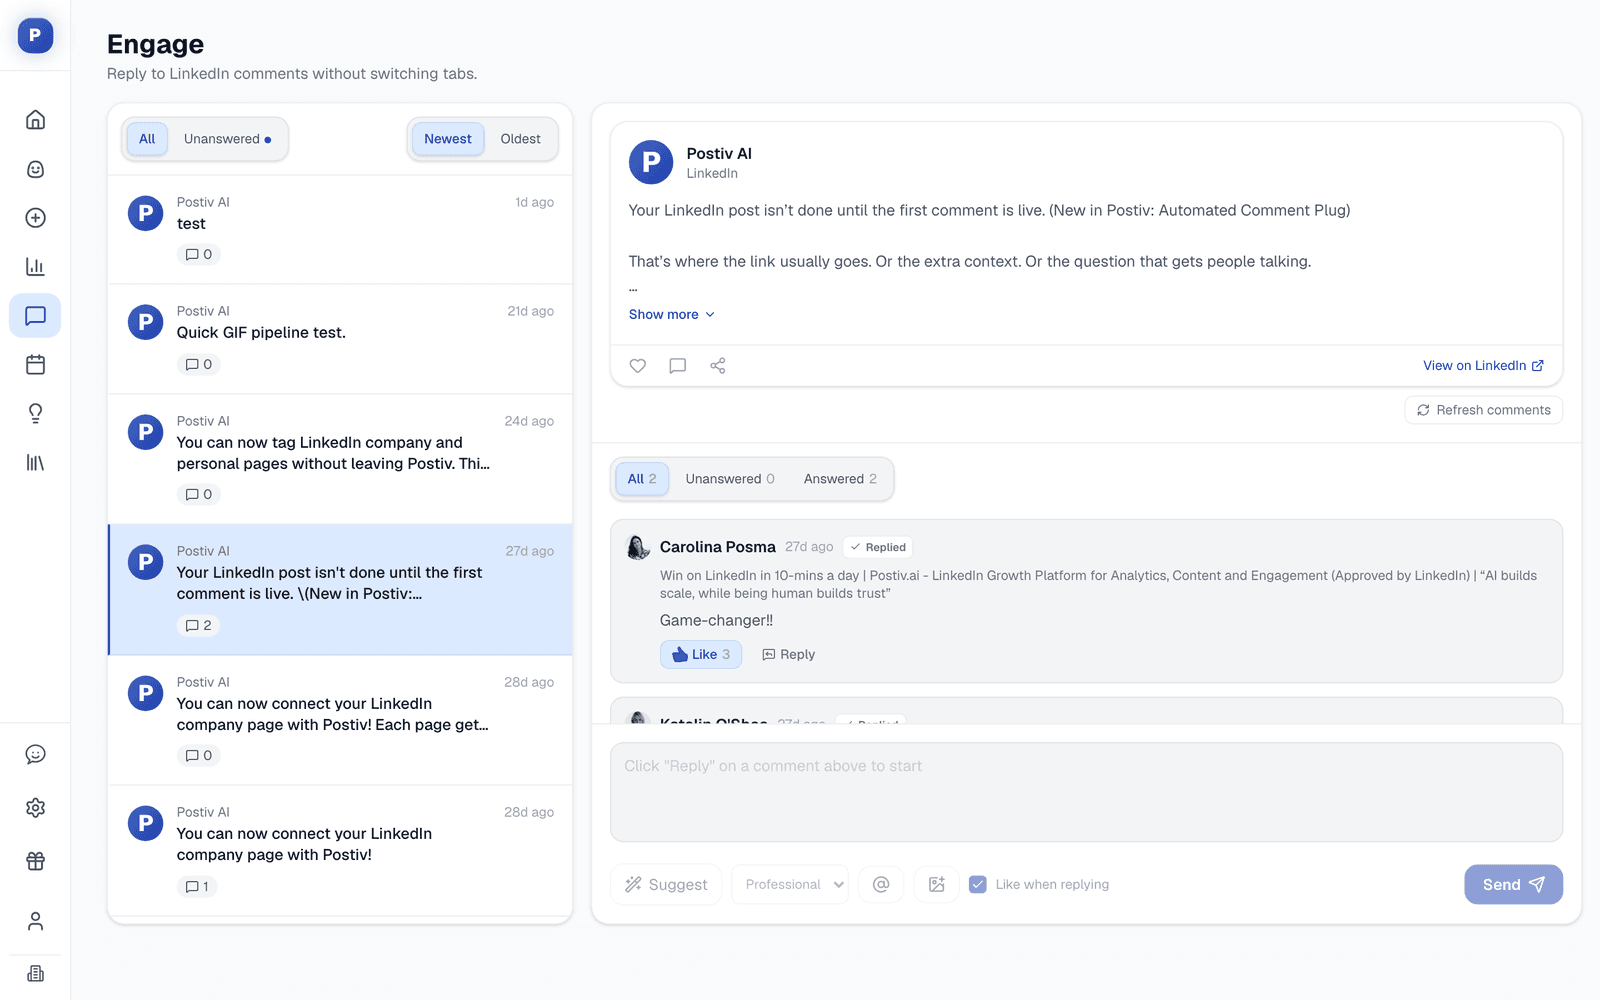Screen dimensions: 1600x1000
Task: Select the All posts filter tab
Action: (147, 139)
